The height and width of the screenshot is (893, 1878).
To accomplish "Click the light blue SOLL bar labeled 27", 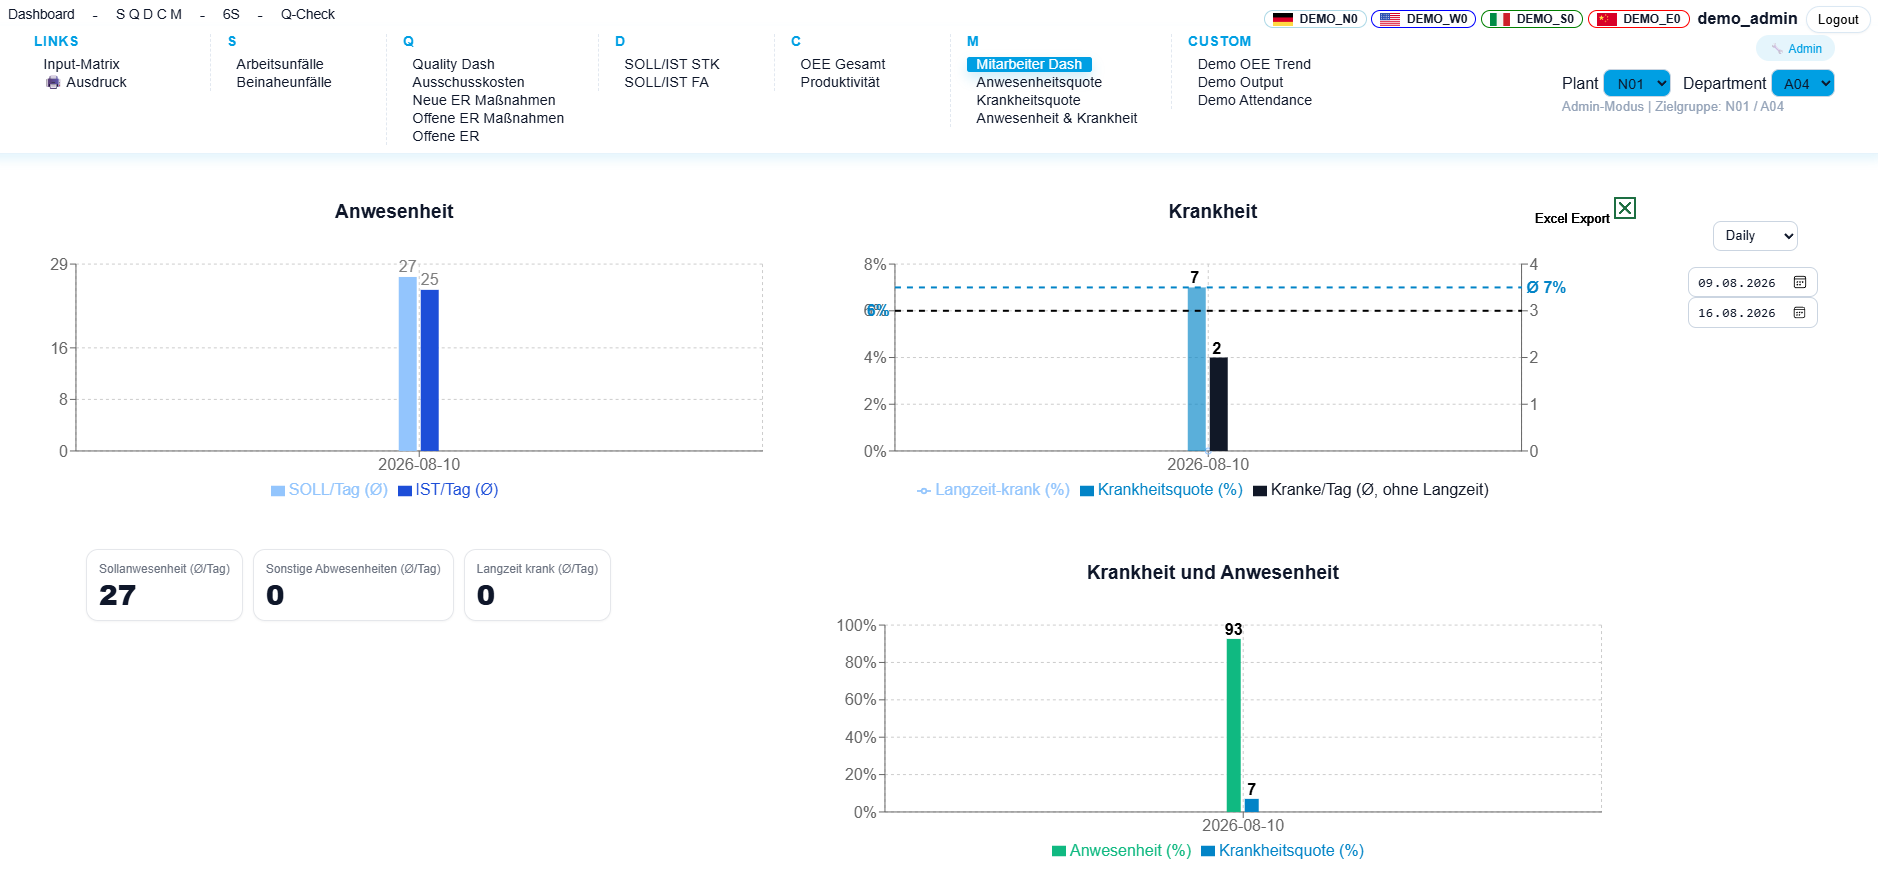I will coord(408,364).
